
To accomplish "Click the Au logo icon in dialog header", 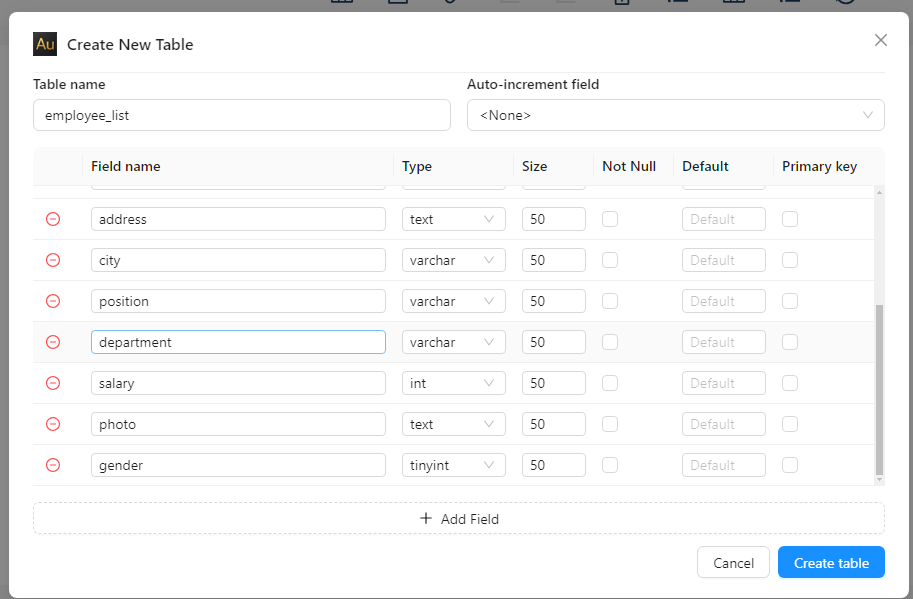I will coord(45,44).
